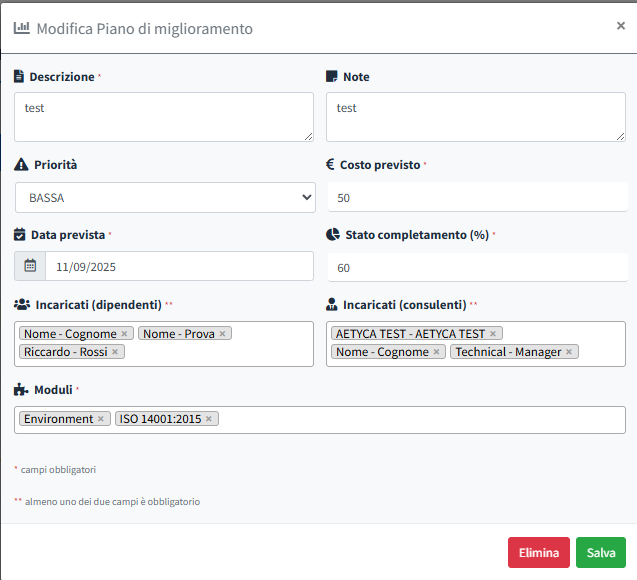Click into the Note text area
Screen dimensions: 637x580
(x=476, y=116)
